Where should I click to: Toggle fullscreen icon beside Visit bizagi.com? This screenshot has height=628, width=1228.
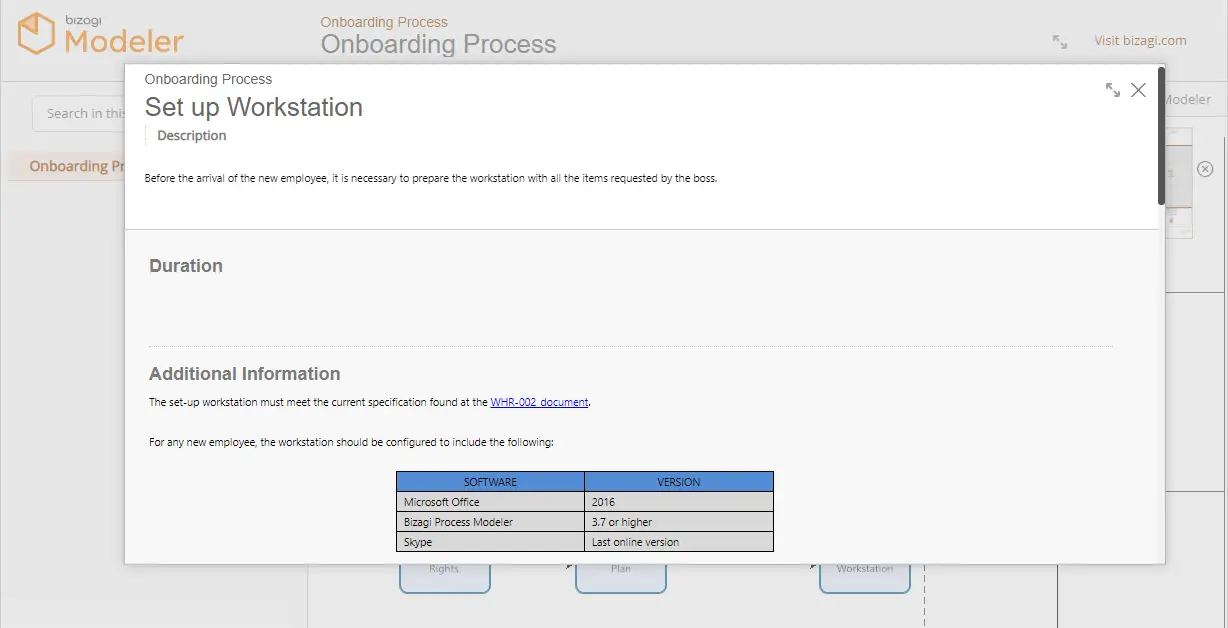click(x=1060, y=41)
